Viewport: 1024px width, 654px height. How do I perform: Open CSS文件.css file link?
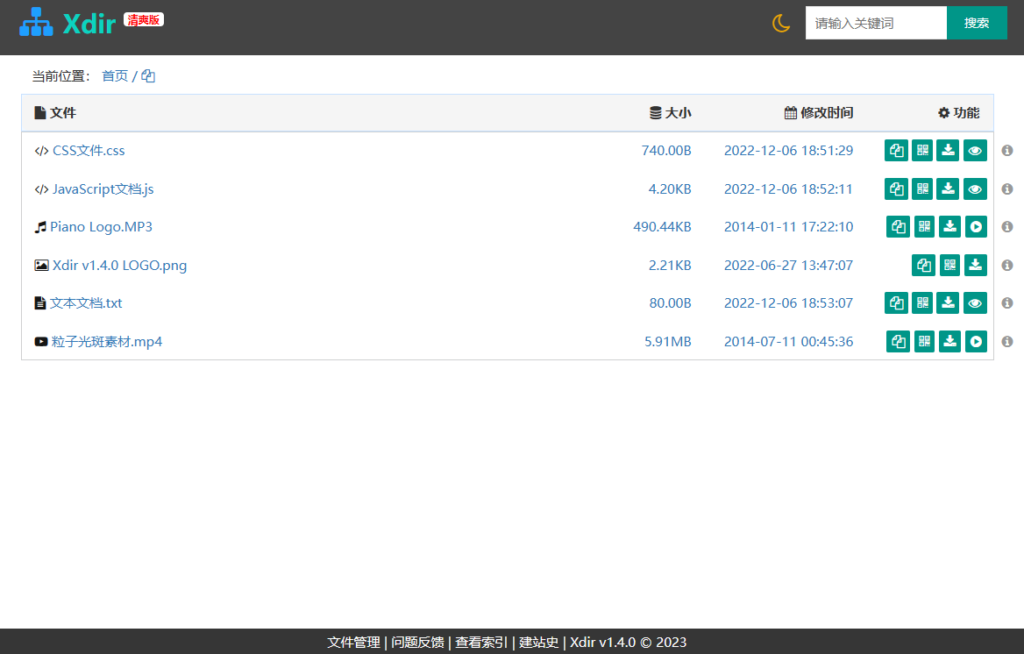click(x=88, y=150)
